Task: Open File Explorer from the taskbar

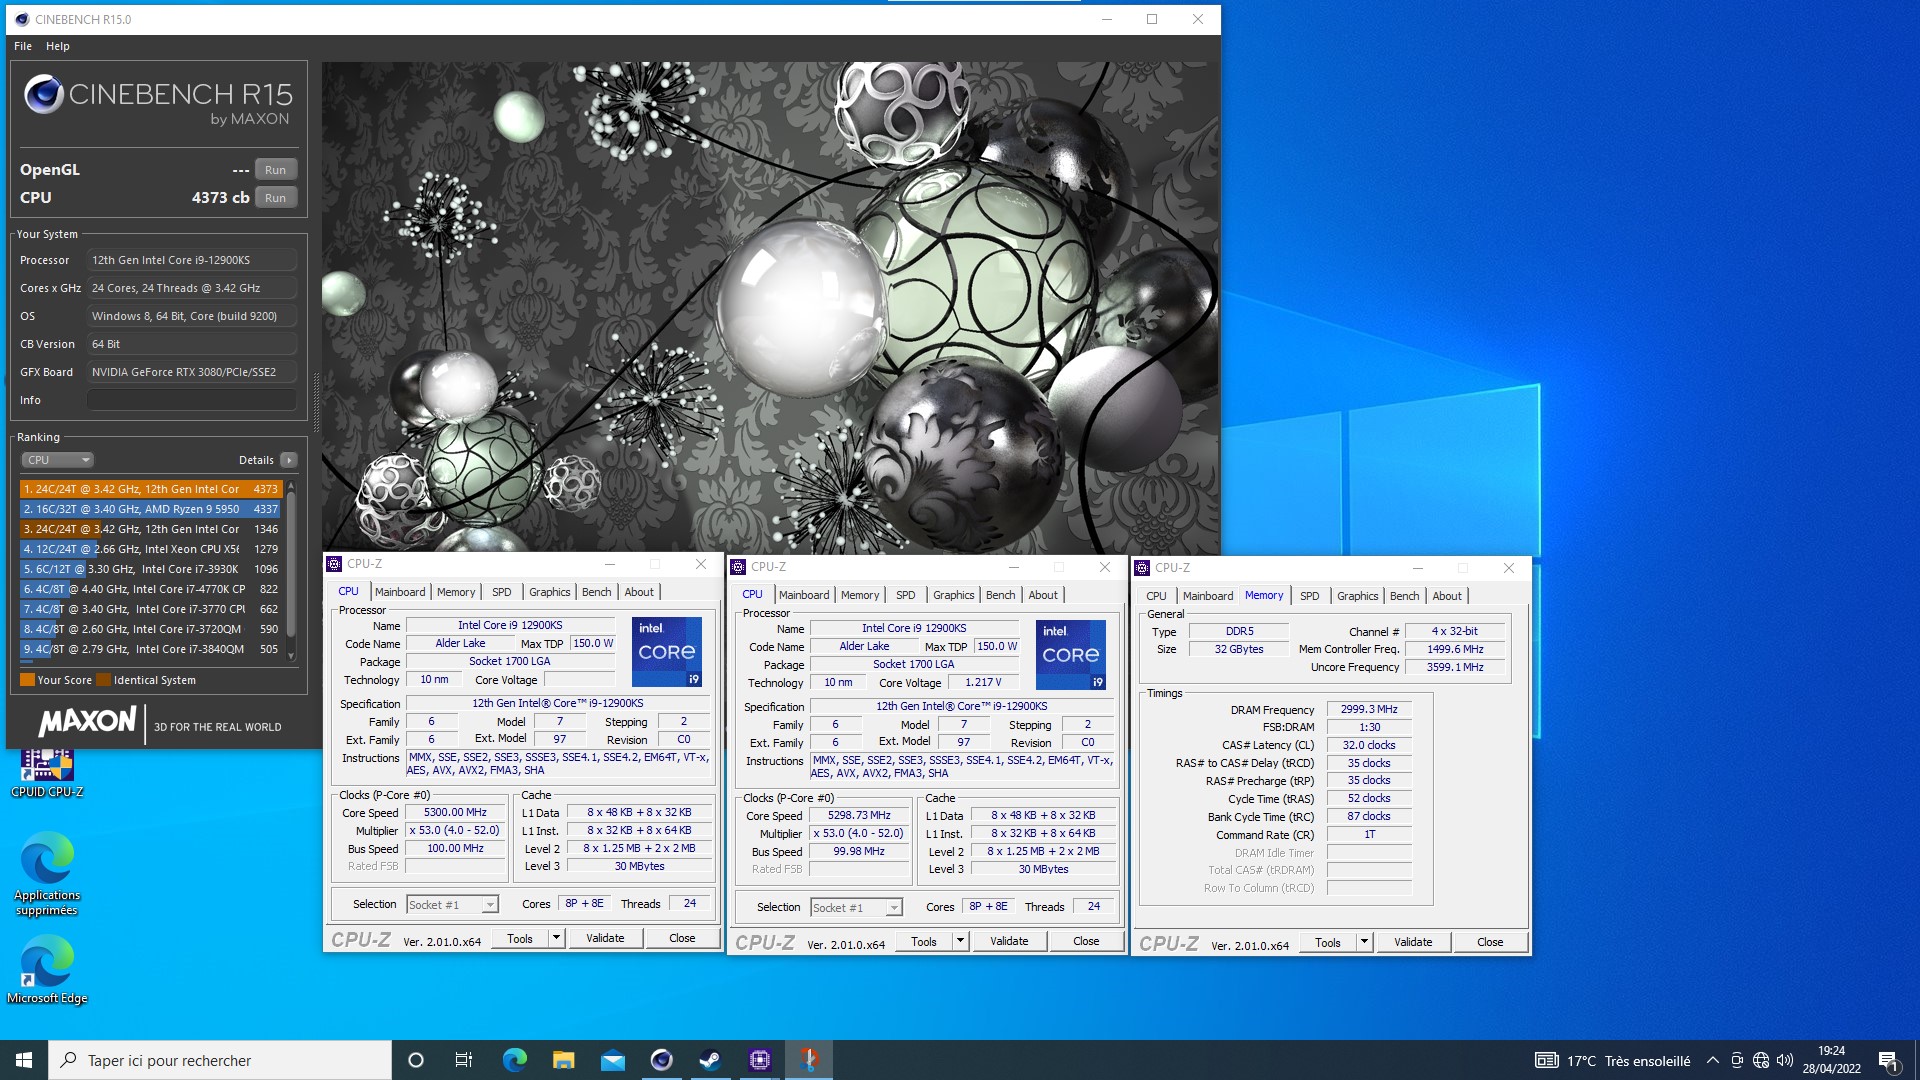Action: 563,1060
